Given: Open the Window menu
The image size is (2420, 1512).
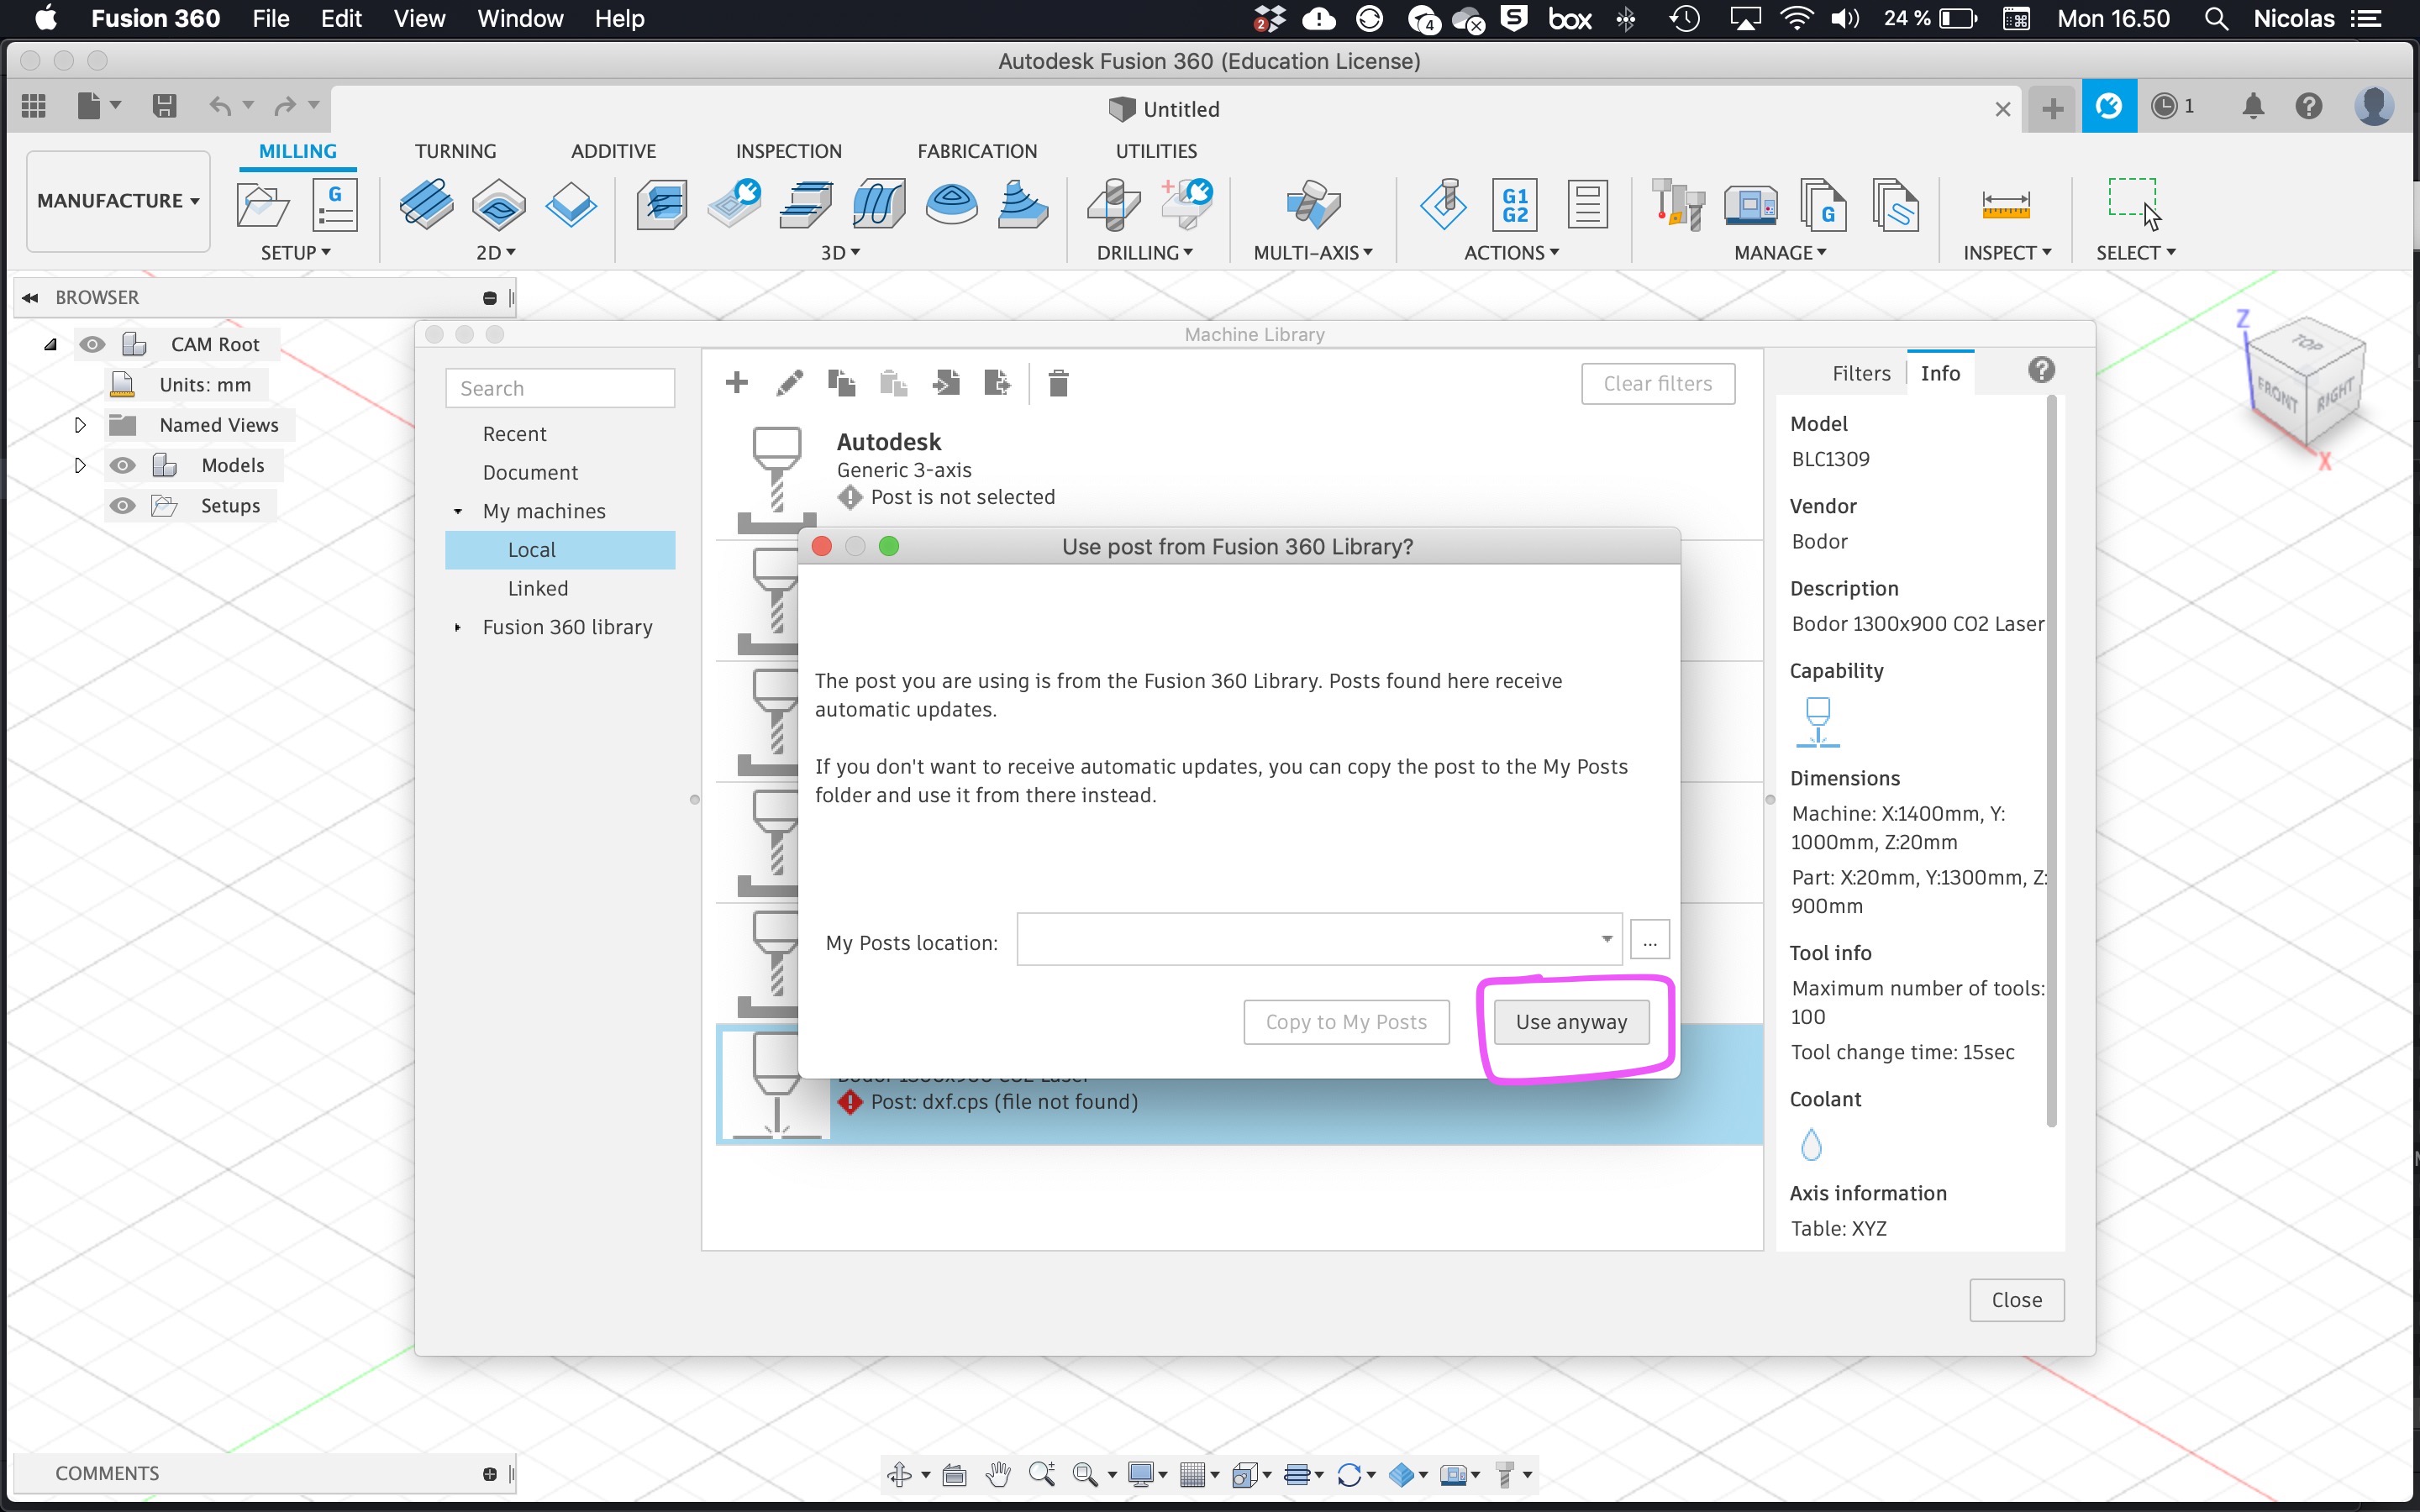Looking at the screenshot, I should click(x=520, y=18).
